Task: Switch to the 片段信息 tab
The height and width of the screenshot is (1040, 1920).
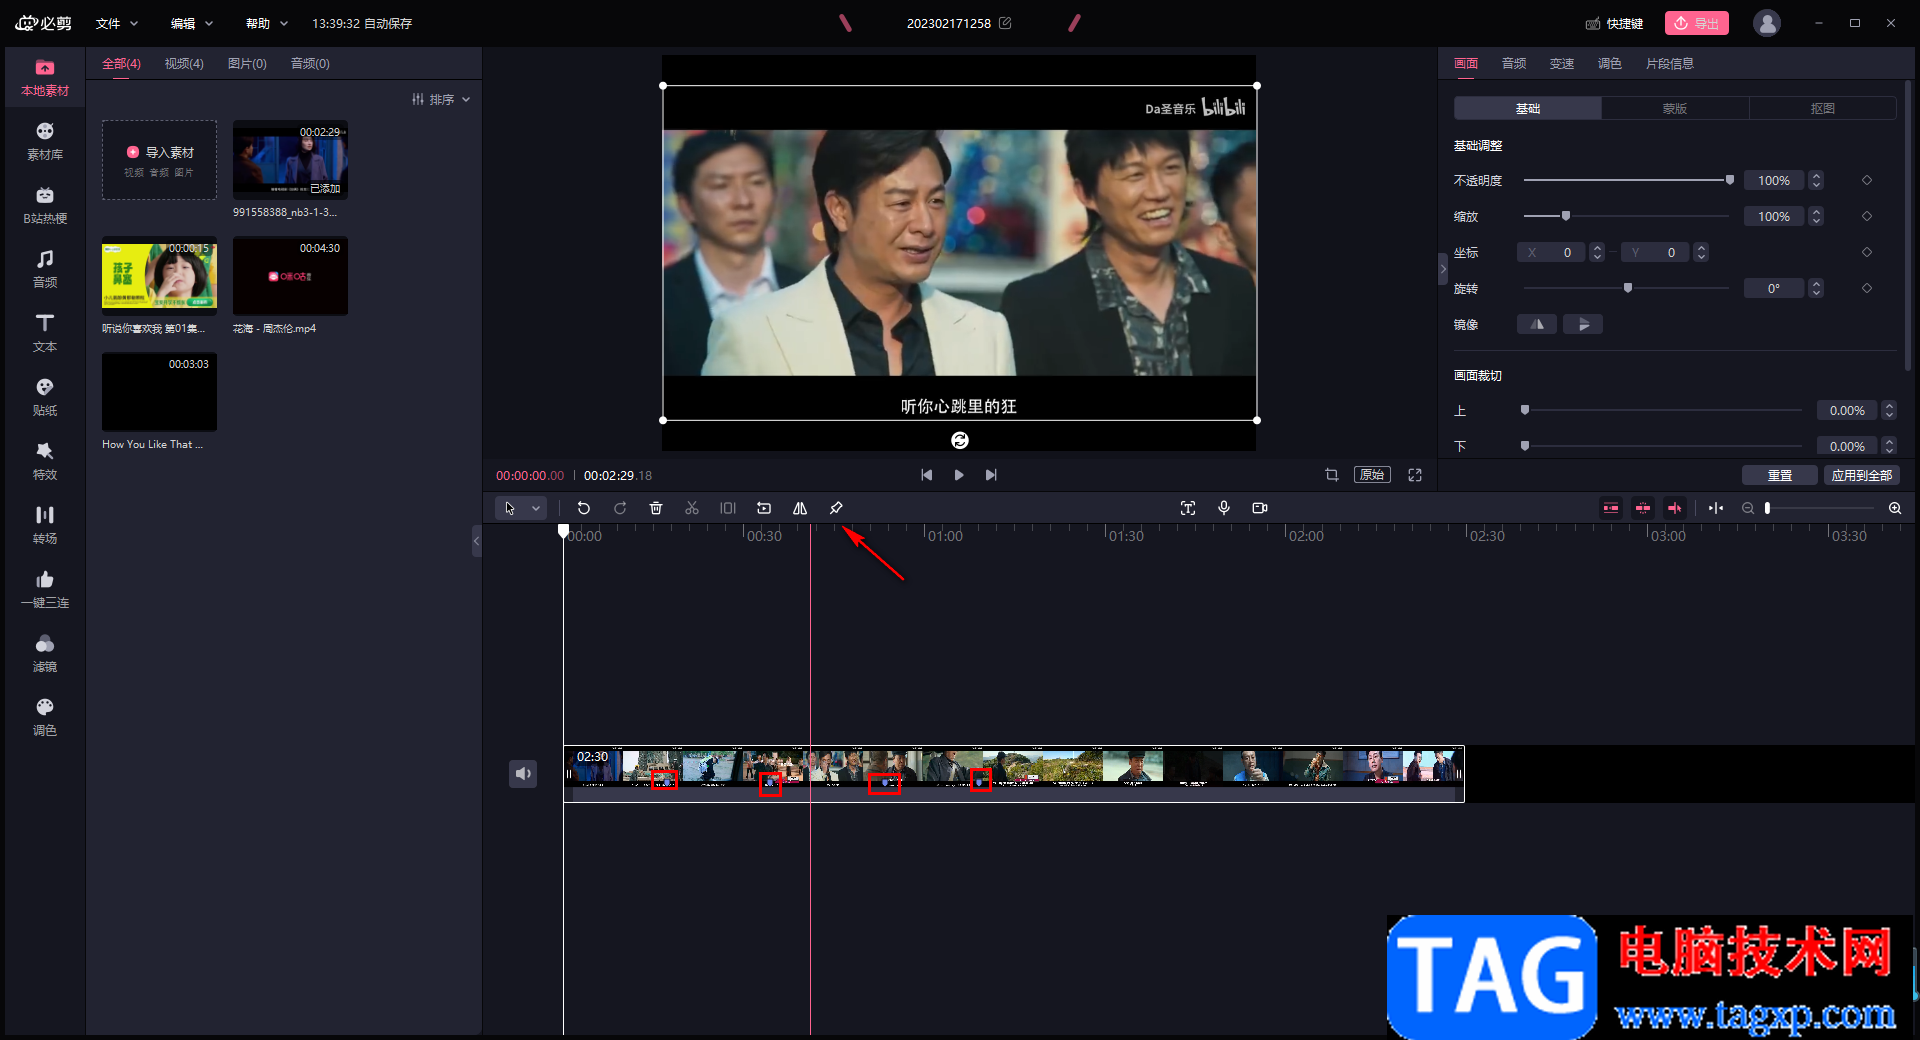Action: pyautogui.click(x=1670, y=63)
